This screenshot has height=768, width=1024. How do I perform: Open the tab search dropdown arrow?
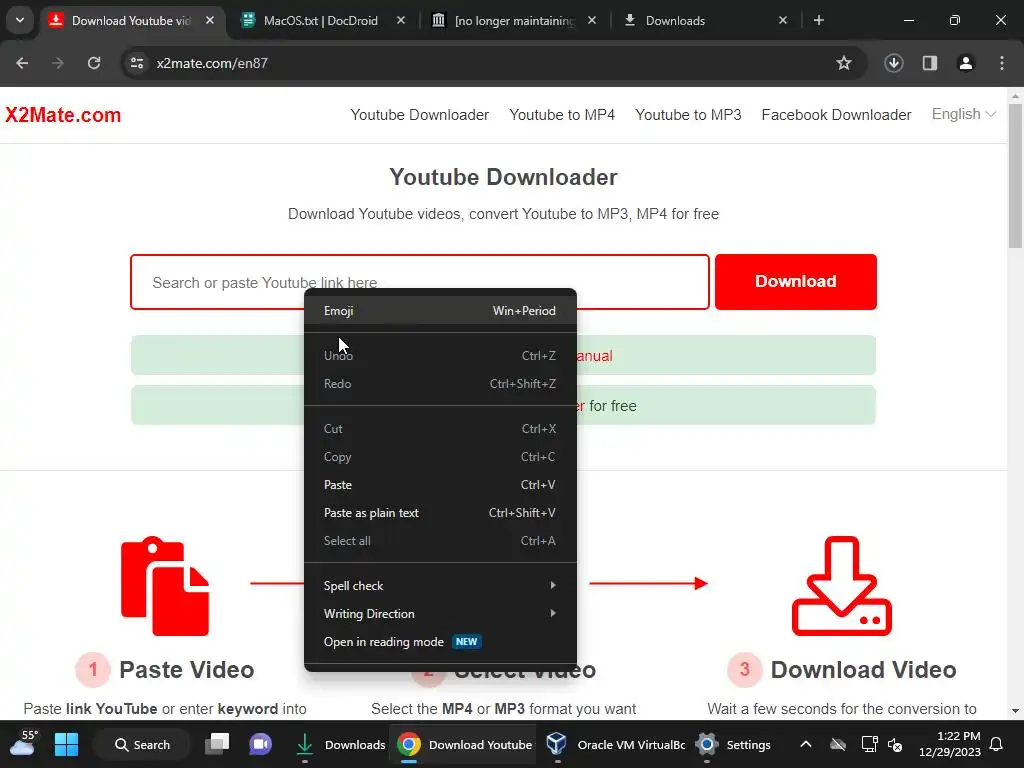[x=20, y=20]
